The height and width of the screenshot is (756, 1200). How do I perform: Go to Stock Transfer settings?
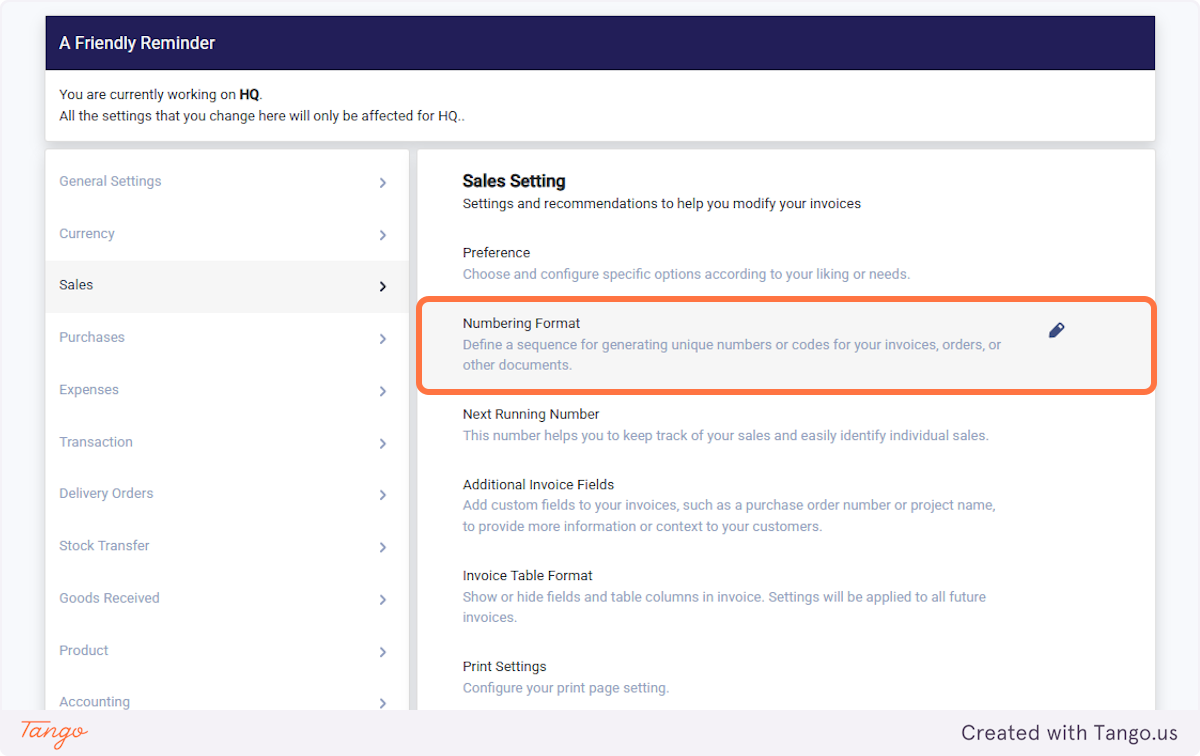coord(227,546)
